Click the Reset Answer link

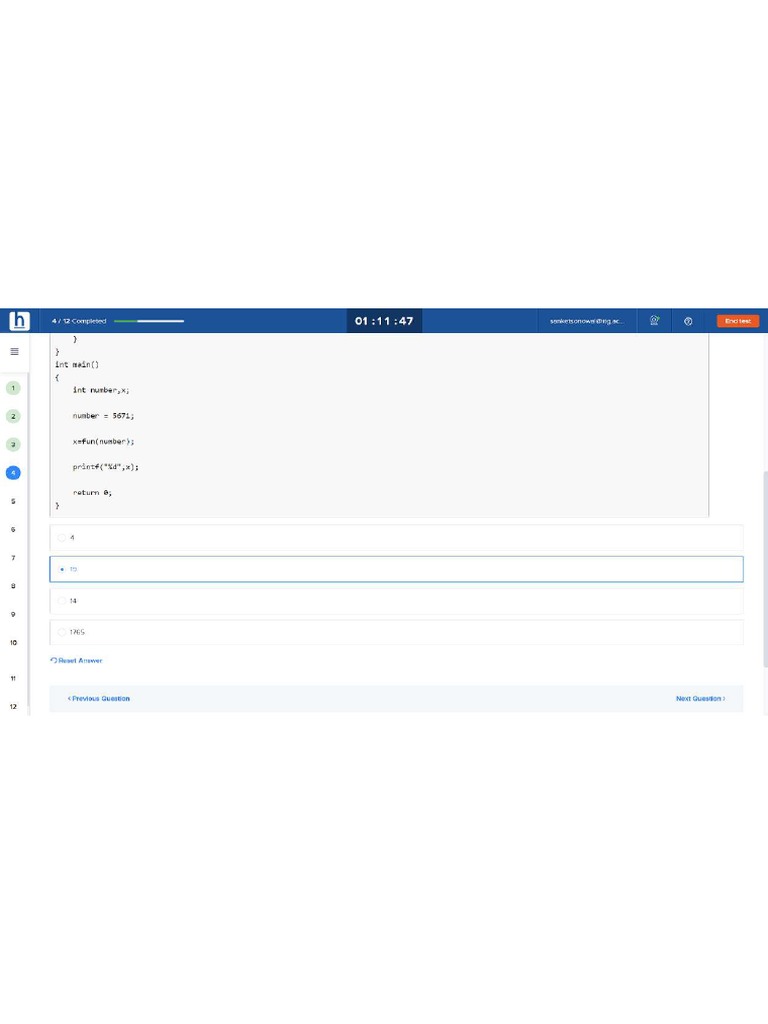tap(76, 660)
